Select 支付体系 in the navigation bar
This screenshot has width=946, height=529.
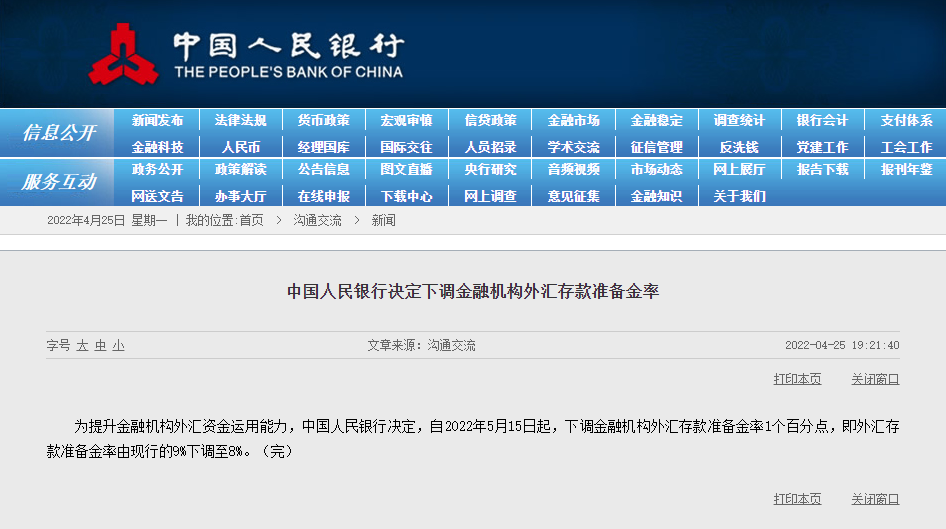pyautogui.click(x=906, y=120)
